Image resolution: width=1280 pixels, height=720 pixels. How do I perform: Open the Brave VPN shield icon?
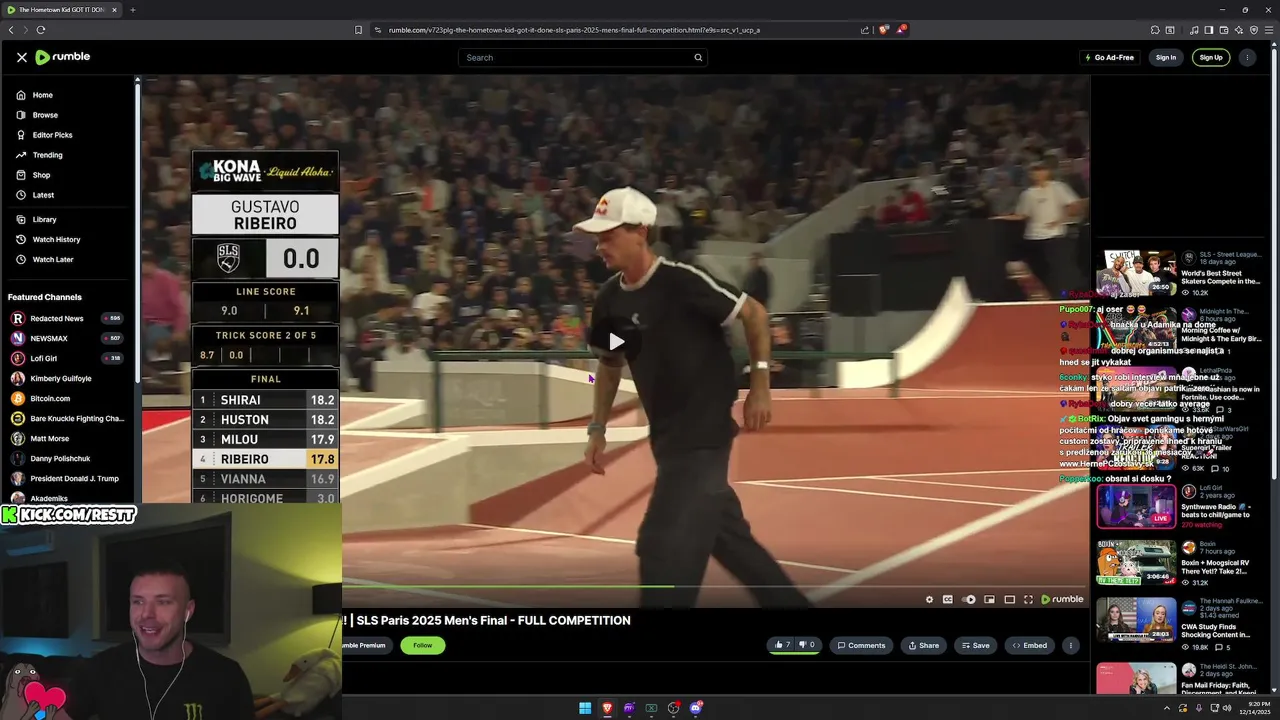coord(1253,30)
